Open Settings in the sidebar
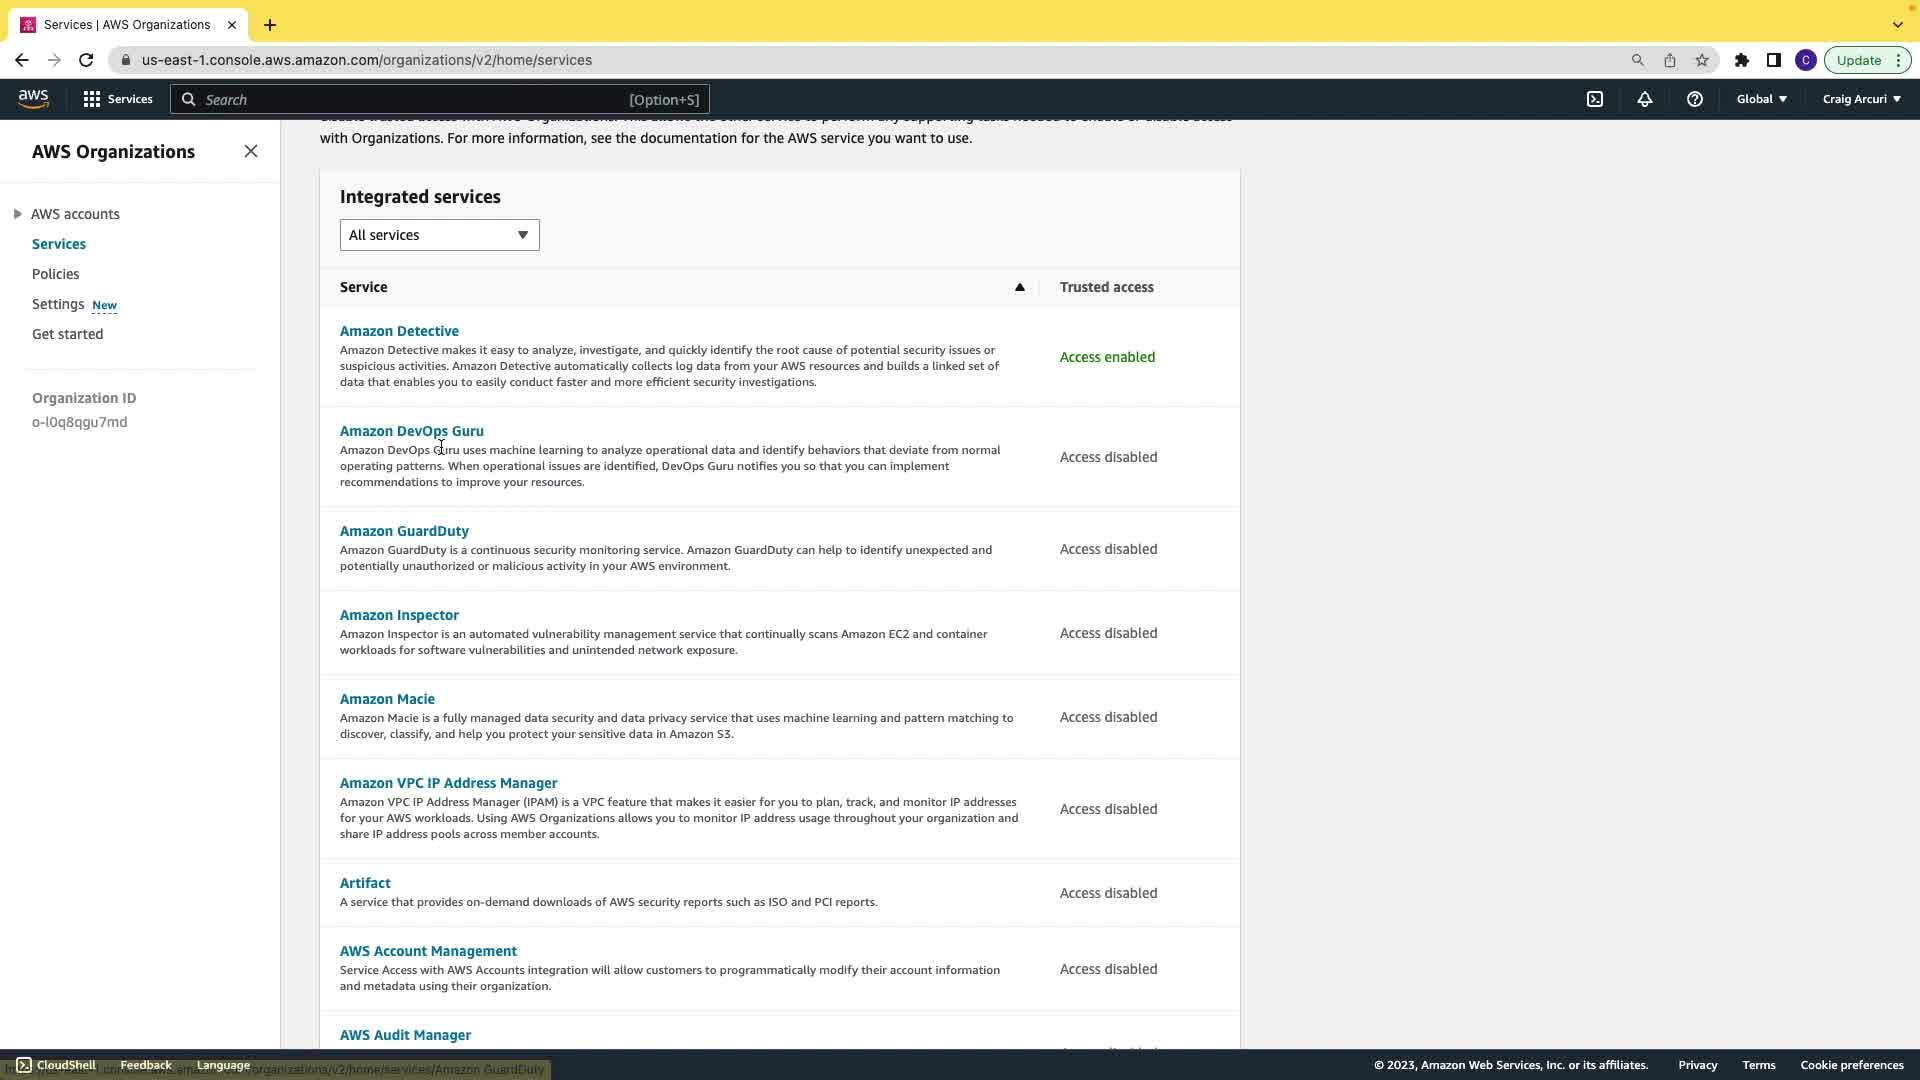Image resolution: width=1920 pixels, height=1080 pixels. (x=58, y=304)
